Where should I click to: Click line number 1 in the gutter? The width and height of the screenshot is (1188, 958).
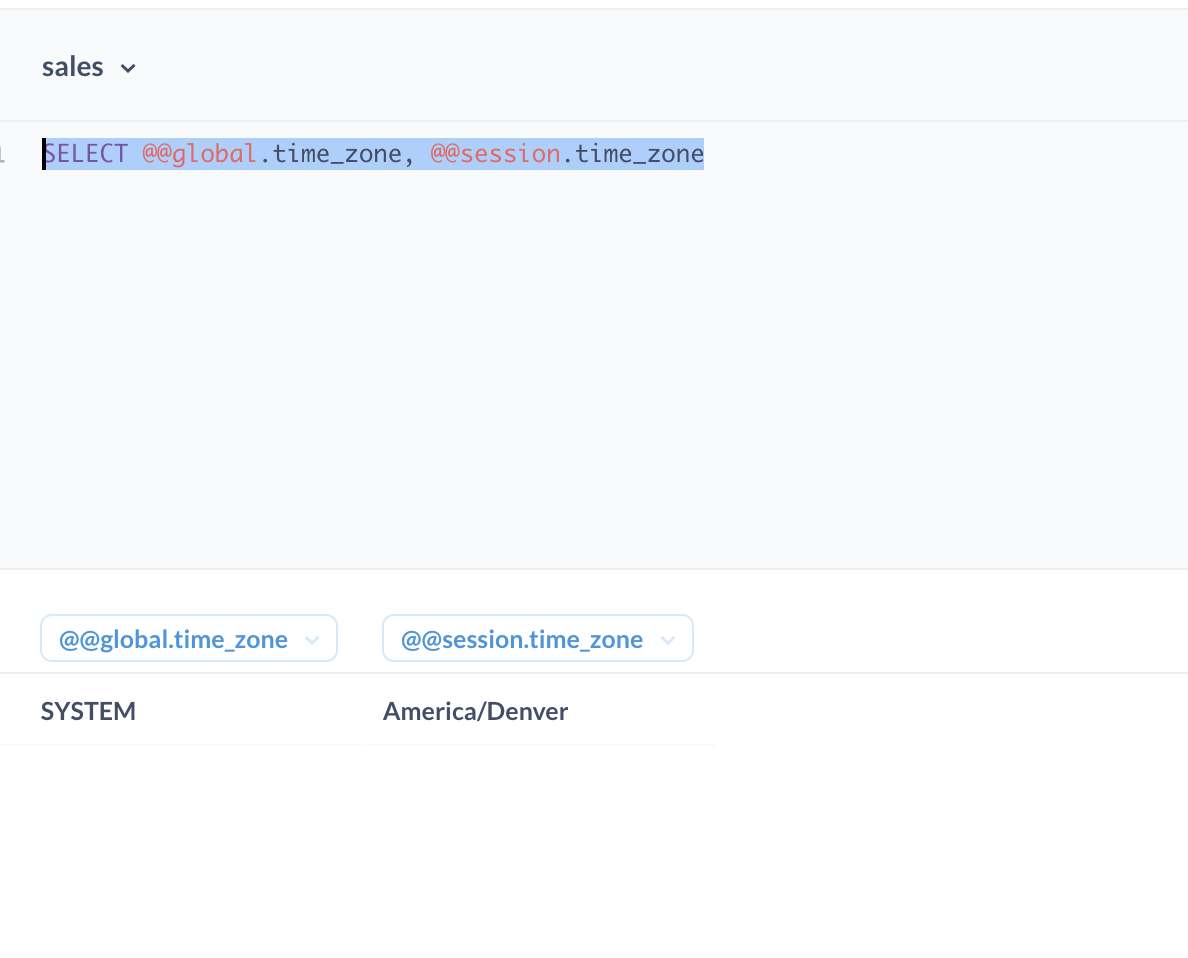click(x=5, y=153)
